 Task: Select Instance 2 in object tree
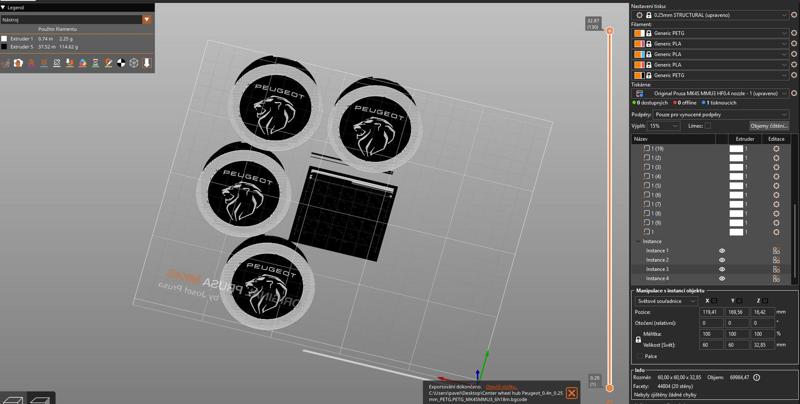coord(657,260)
